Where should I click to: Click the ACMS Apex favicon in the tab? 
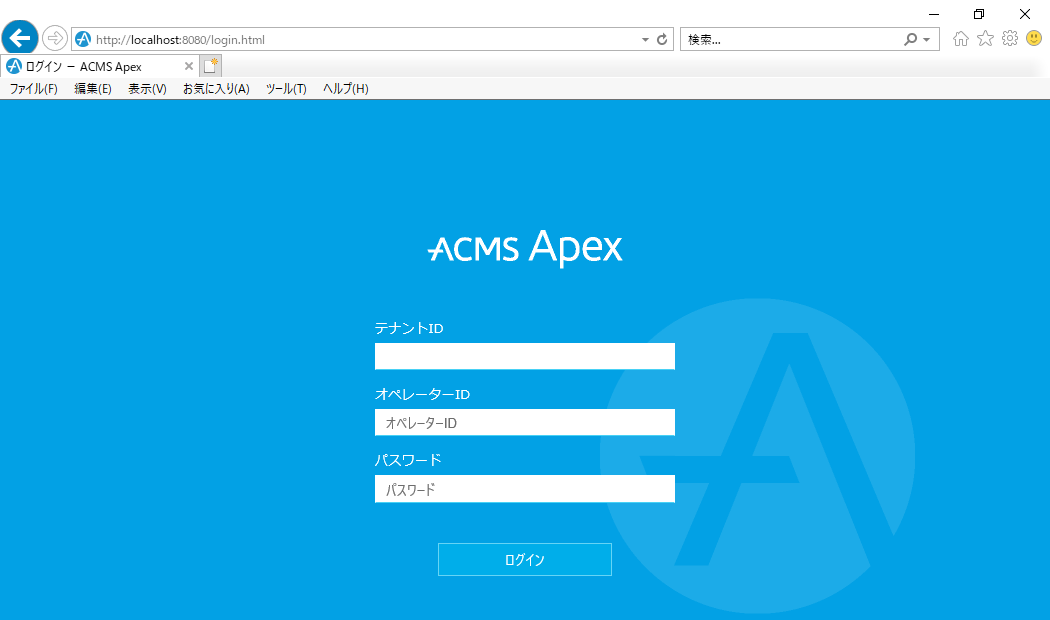point(15,65)
